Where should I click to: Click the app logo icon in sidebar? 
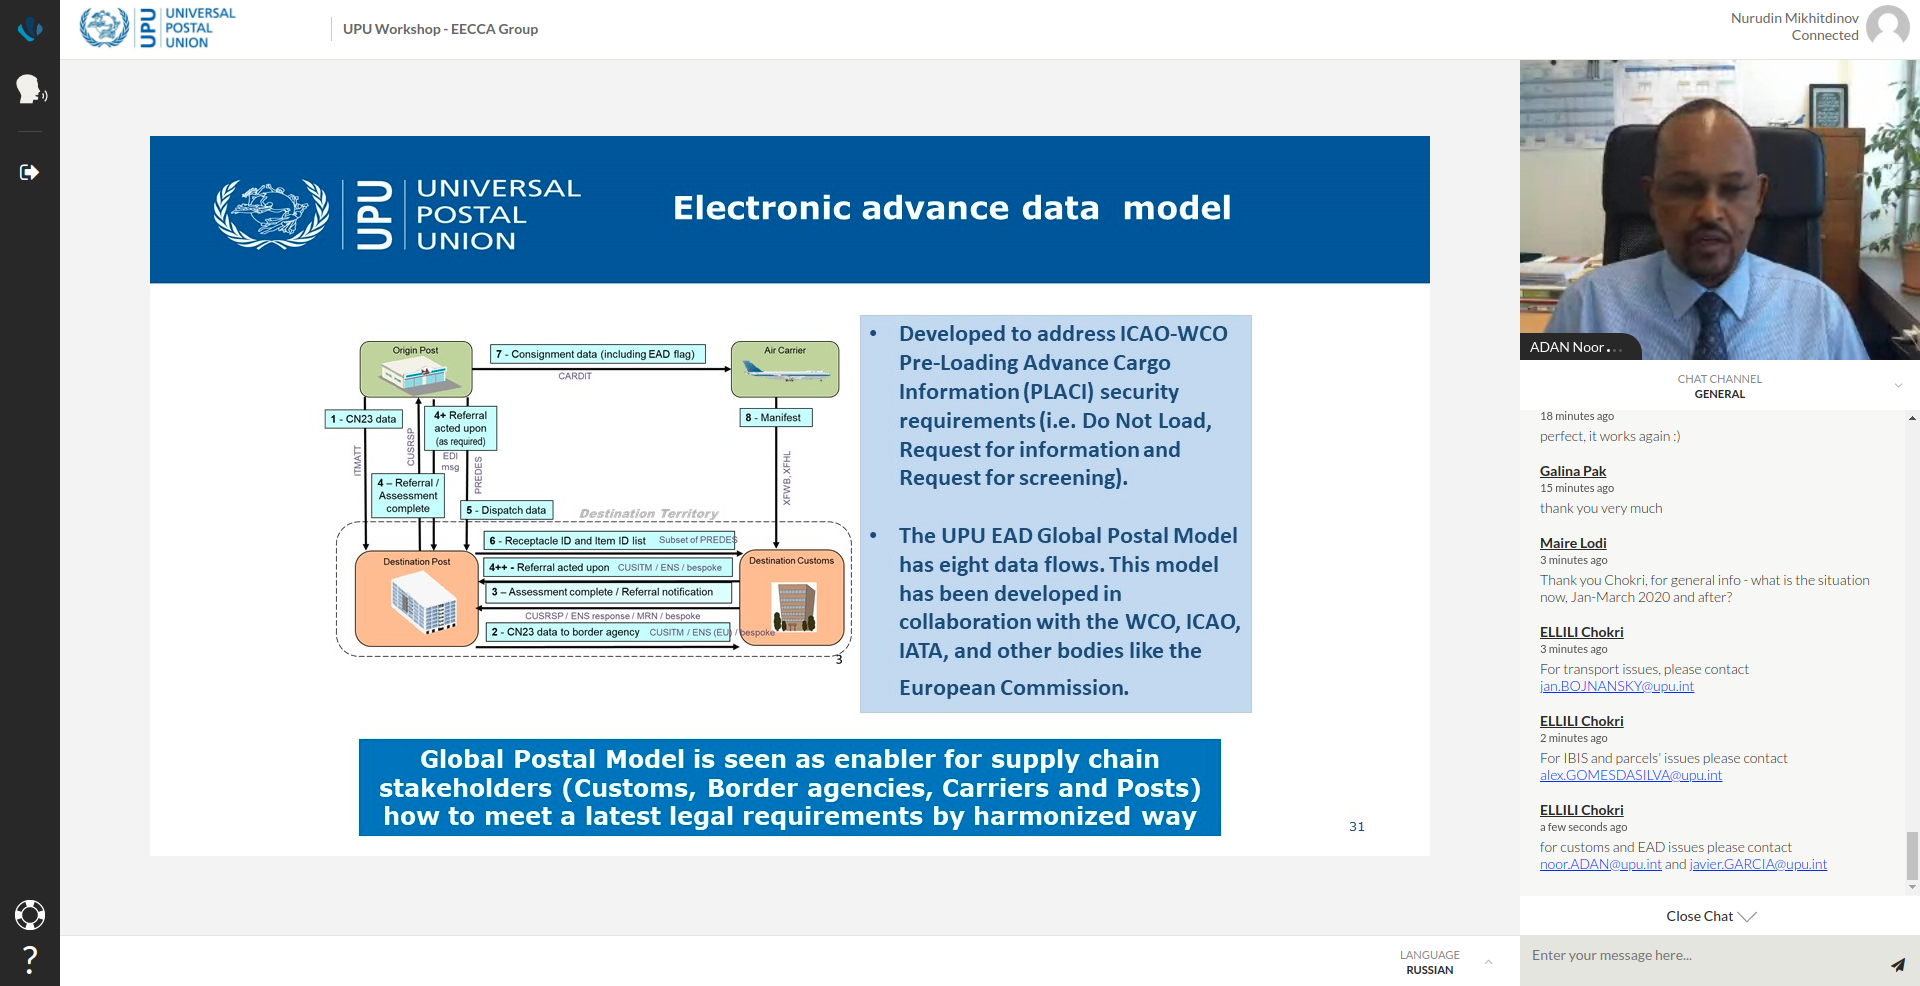pyautogui.click(x=30, y=29)
